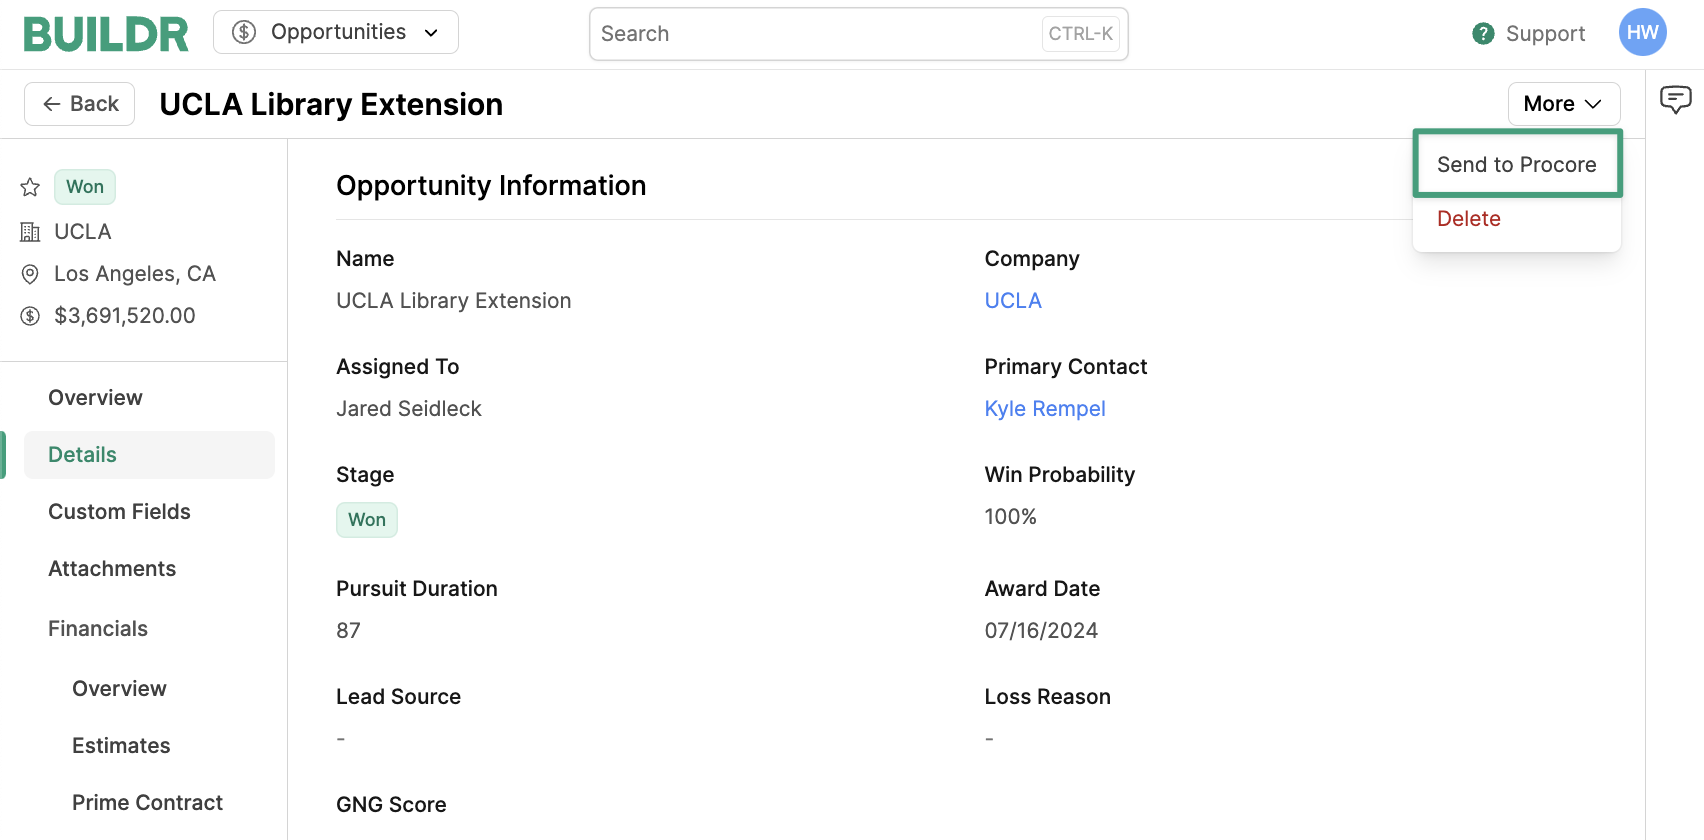Click the building icon next to UCLA
The image size is (1704, 840).
coord(30,232)
